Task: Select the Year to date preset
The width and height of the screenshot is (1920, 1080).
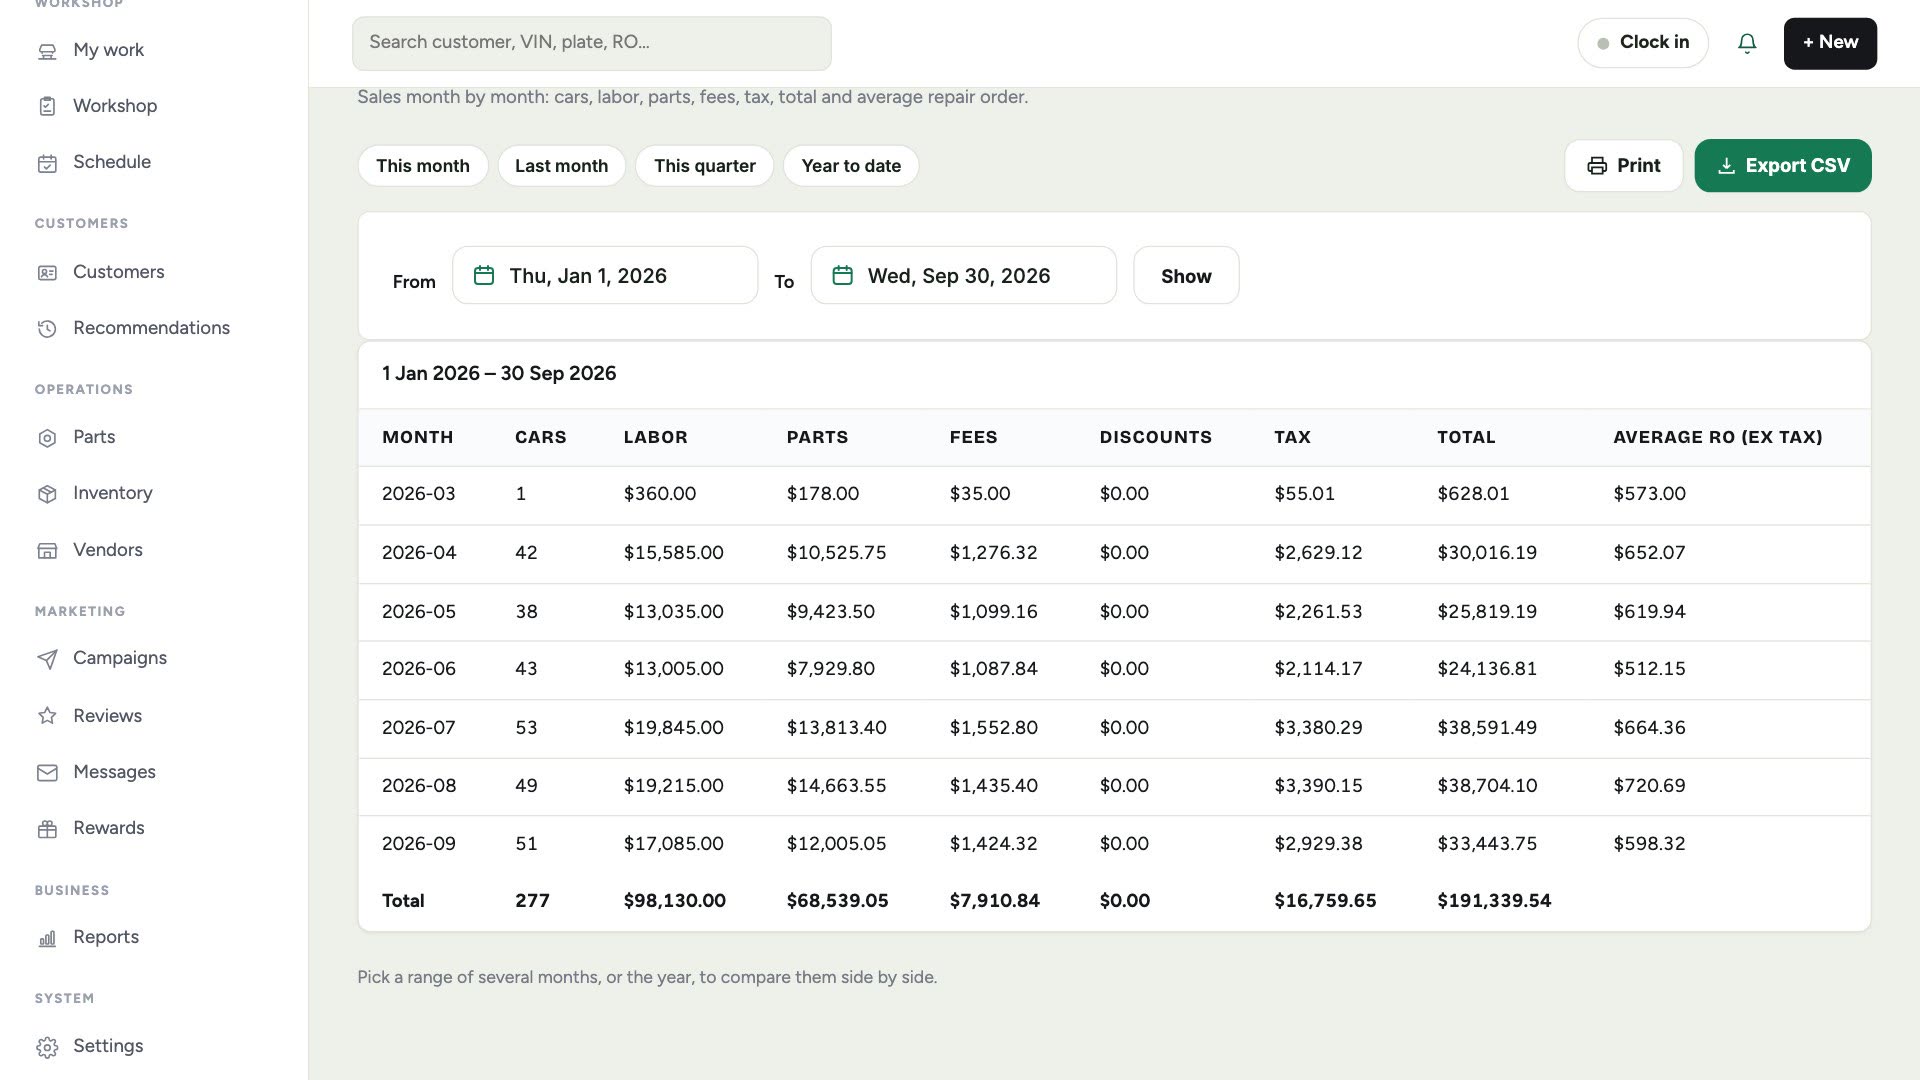Action: pos(851,166)
